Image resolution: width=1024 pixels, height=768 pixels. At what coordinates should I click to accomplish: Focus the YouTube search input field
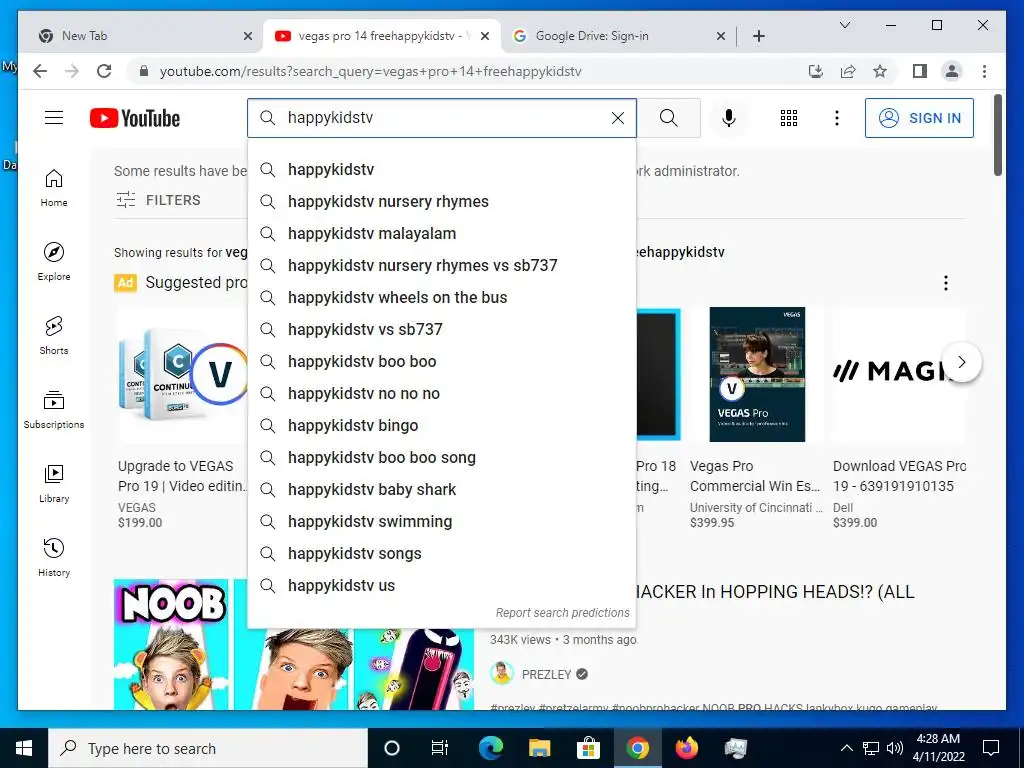(444, 118)
